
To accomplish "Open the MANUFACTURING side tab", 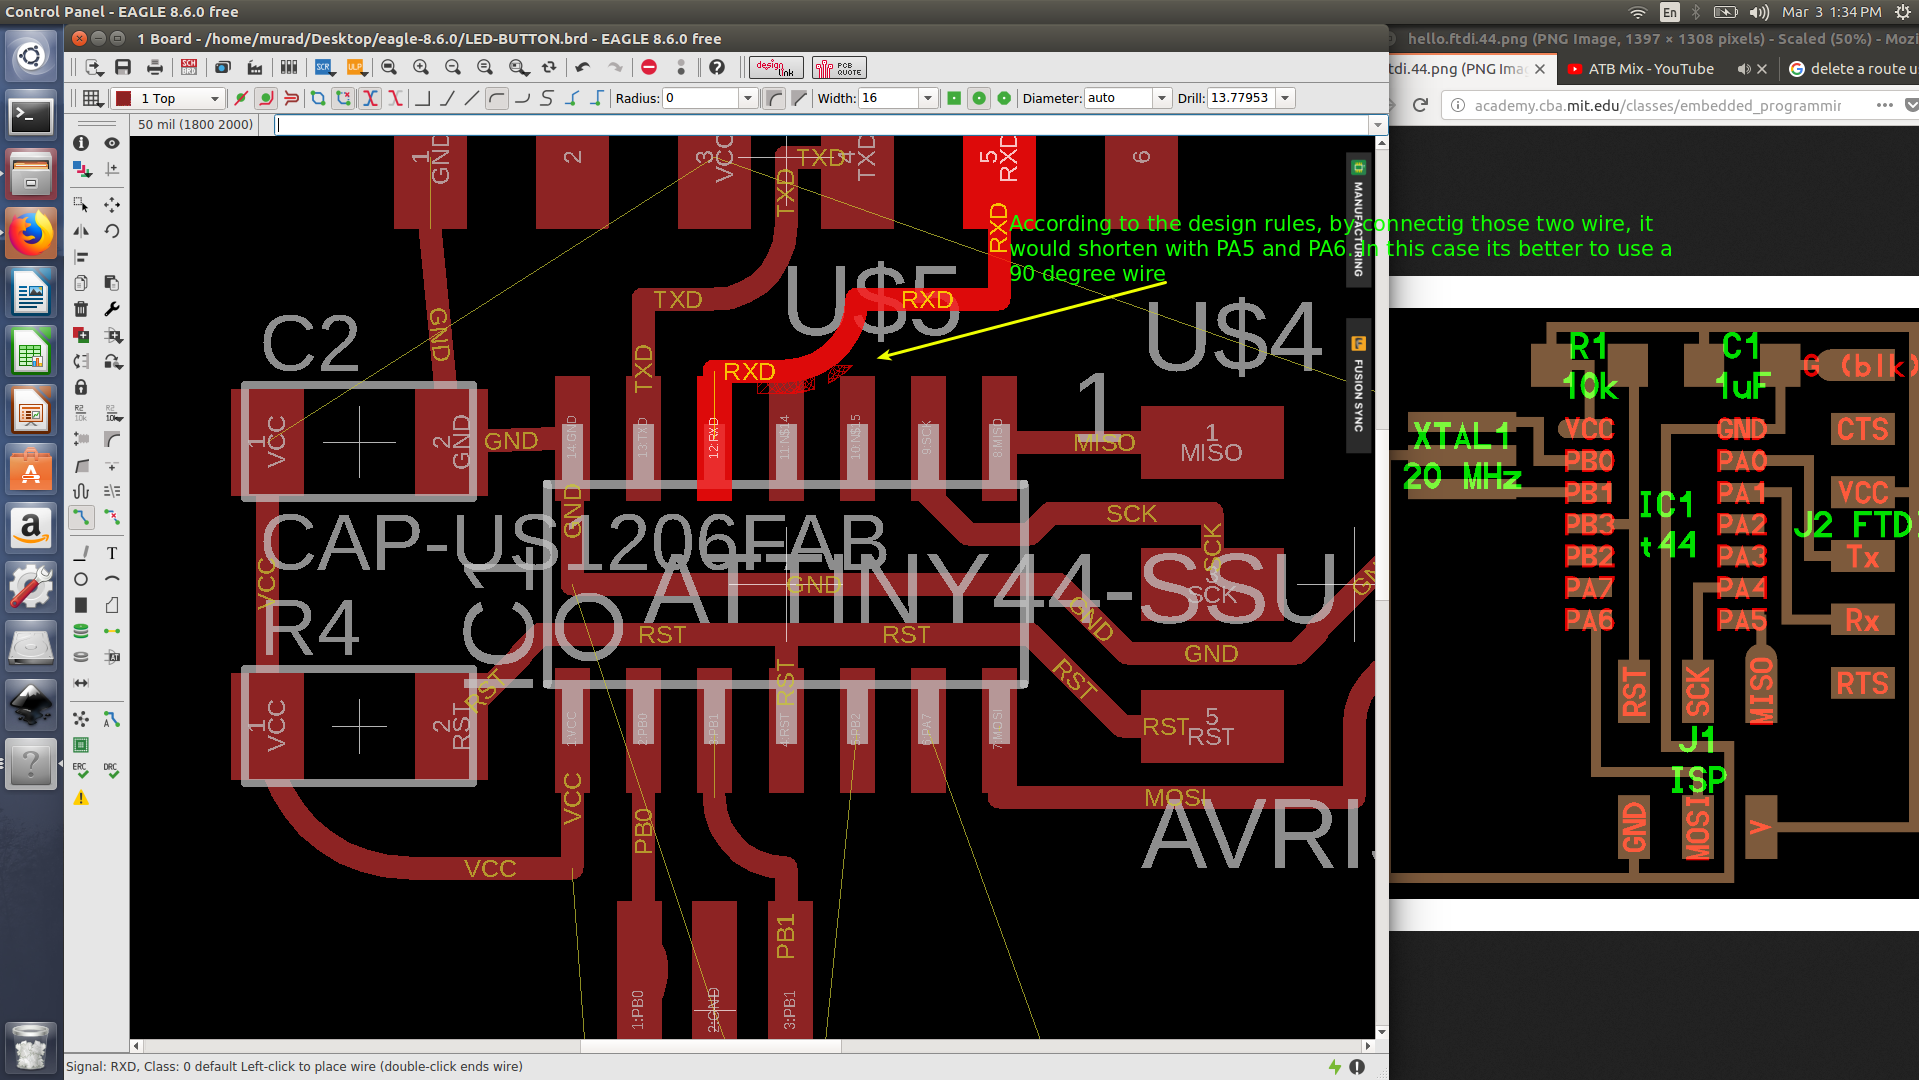I will tap(1358, 221).
